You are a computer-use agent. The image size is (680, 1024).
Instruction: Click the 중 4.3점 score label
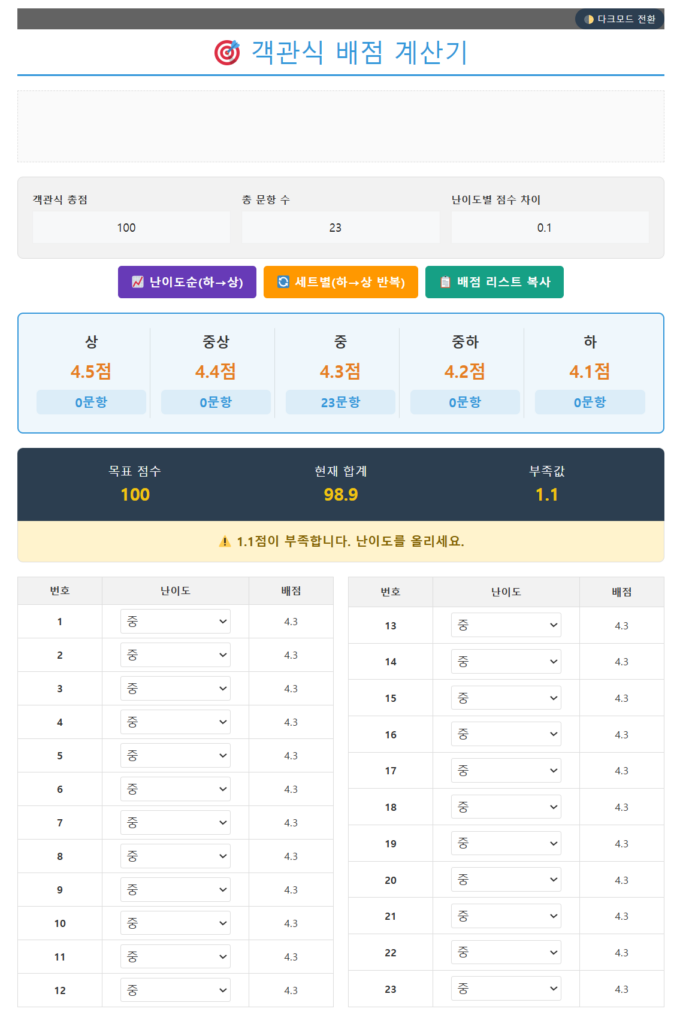(x=340, y=372)
